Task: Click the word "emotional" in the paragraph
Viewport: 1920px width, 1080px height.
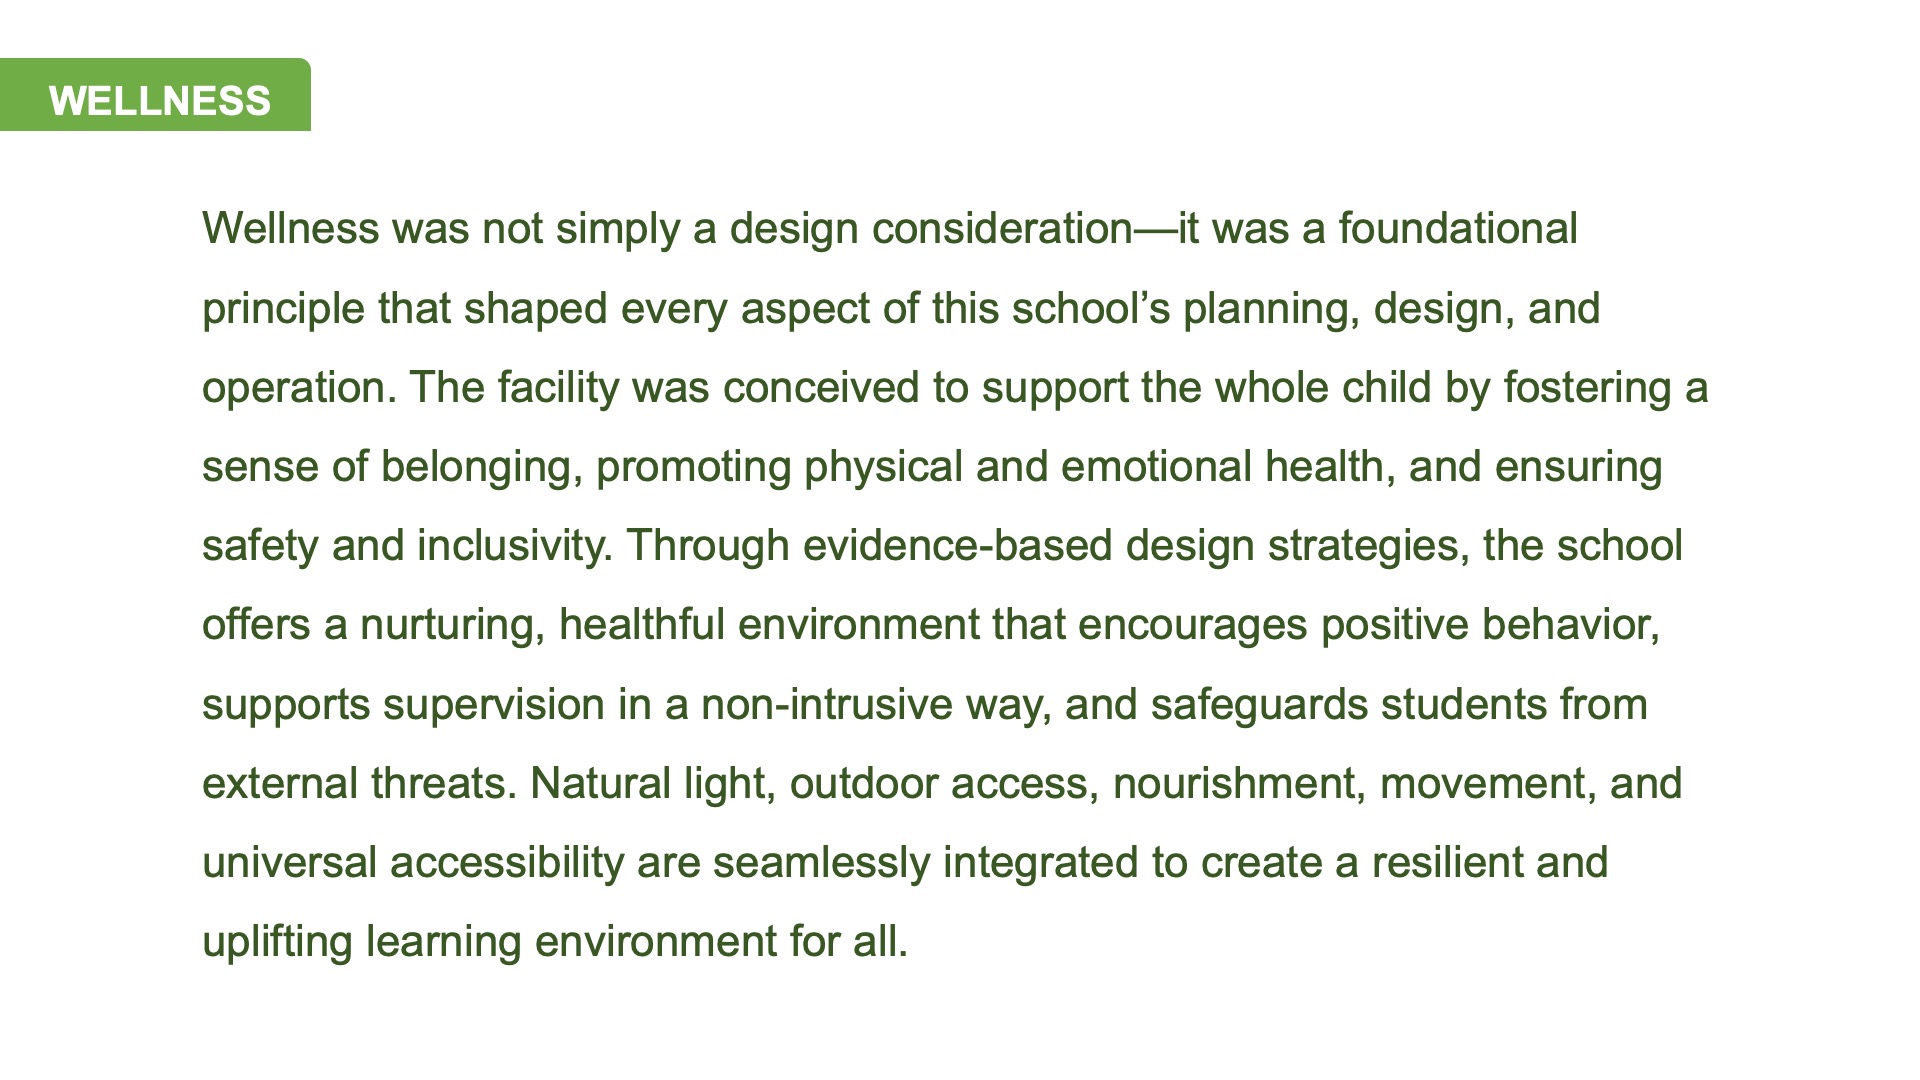Action: [1156, 467]
